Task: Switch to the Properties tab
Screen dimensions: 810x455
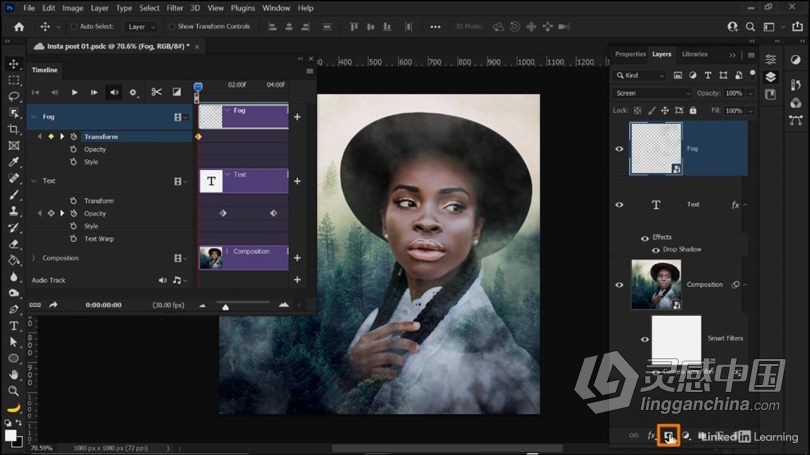Action: 630,54
